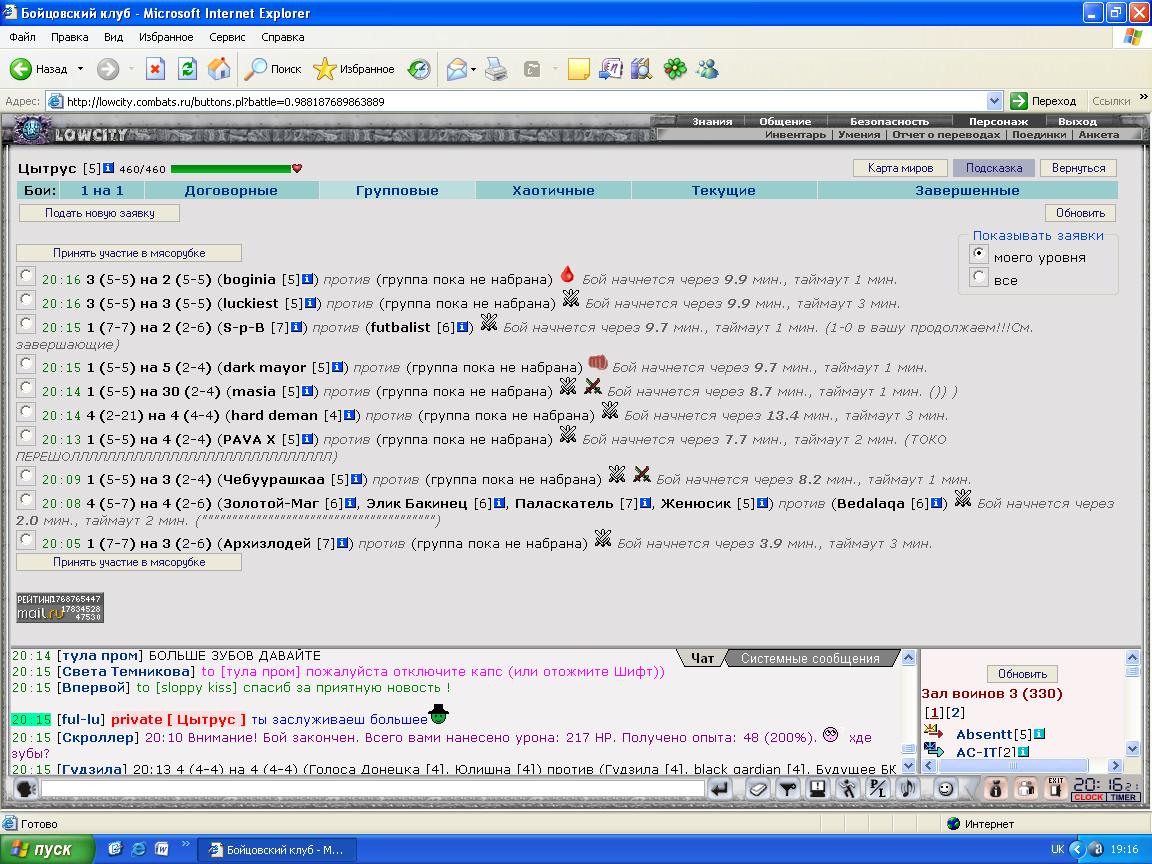
Task: Click the chat filter funnel icon
Action: click(788, 789)
